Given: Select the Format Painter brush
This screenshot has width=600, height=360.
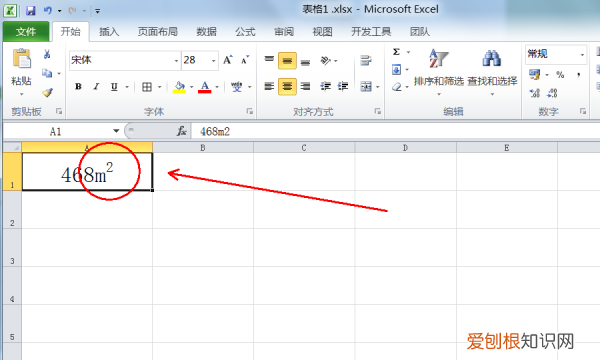Looking at the screenshot, I should (x=47, y=92).
